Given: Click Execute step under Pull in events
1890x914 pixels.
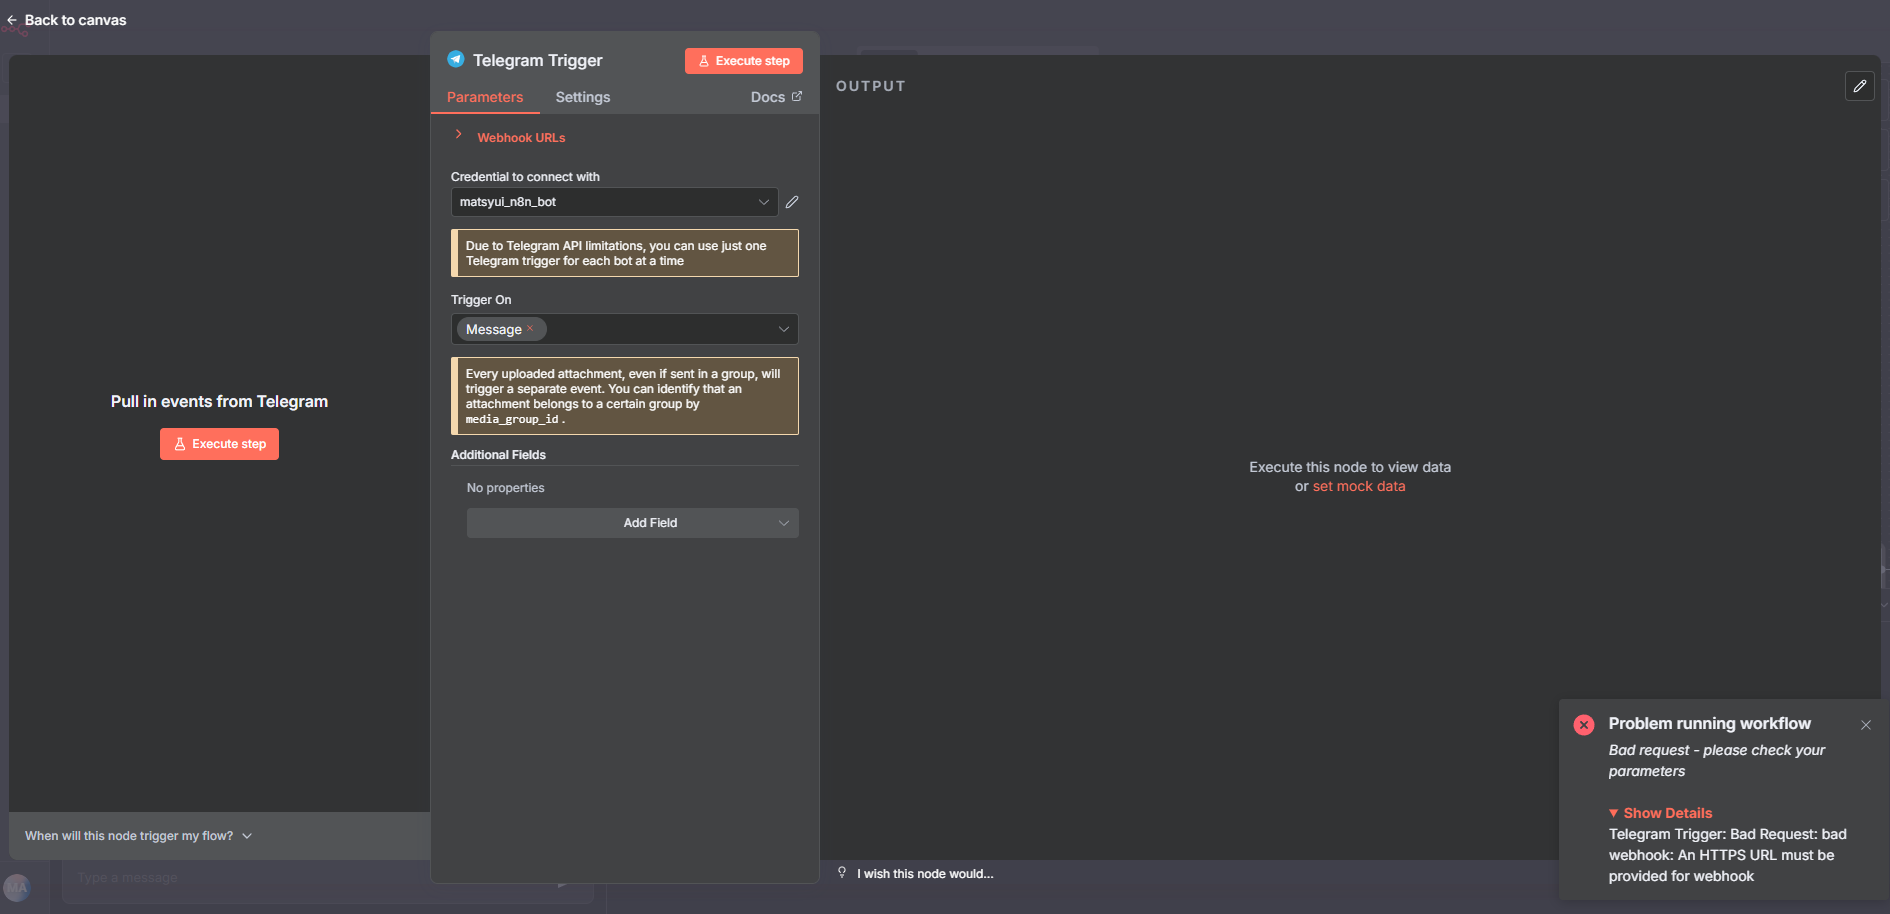Looking at the screenshot, I should point(219,444).
